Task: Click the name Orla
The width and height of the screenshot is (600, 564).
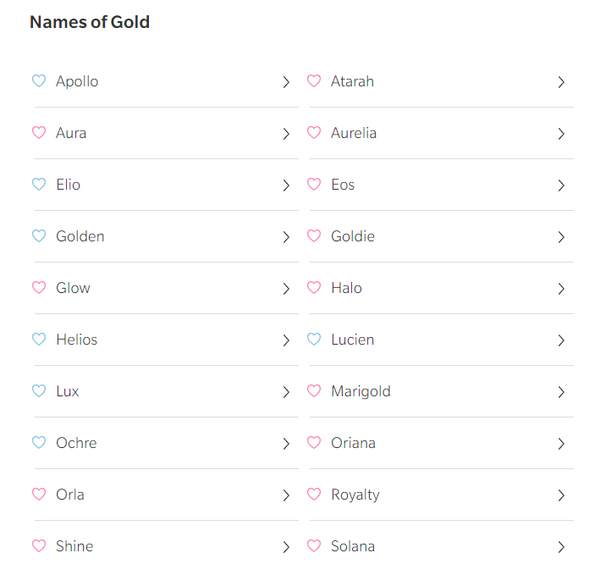Action: (70, 495)
